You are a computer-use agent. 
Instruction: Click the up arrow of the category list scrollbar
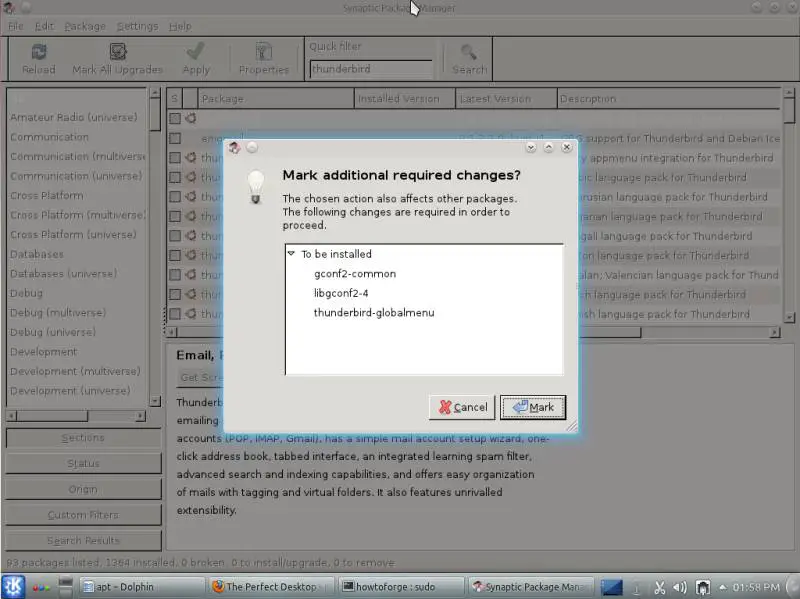tap(155, 93)
